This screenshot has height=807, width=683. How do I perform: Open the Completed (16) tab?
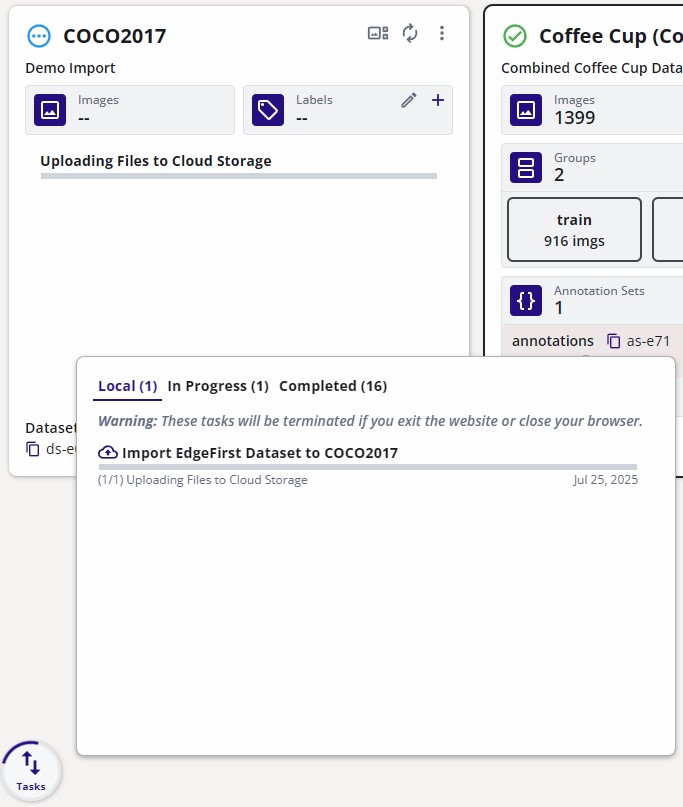[x=332, y=386]
